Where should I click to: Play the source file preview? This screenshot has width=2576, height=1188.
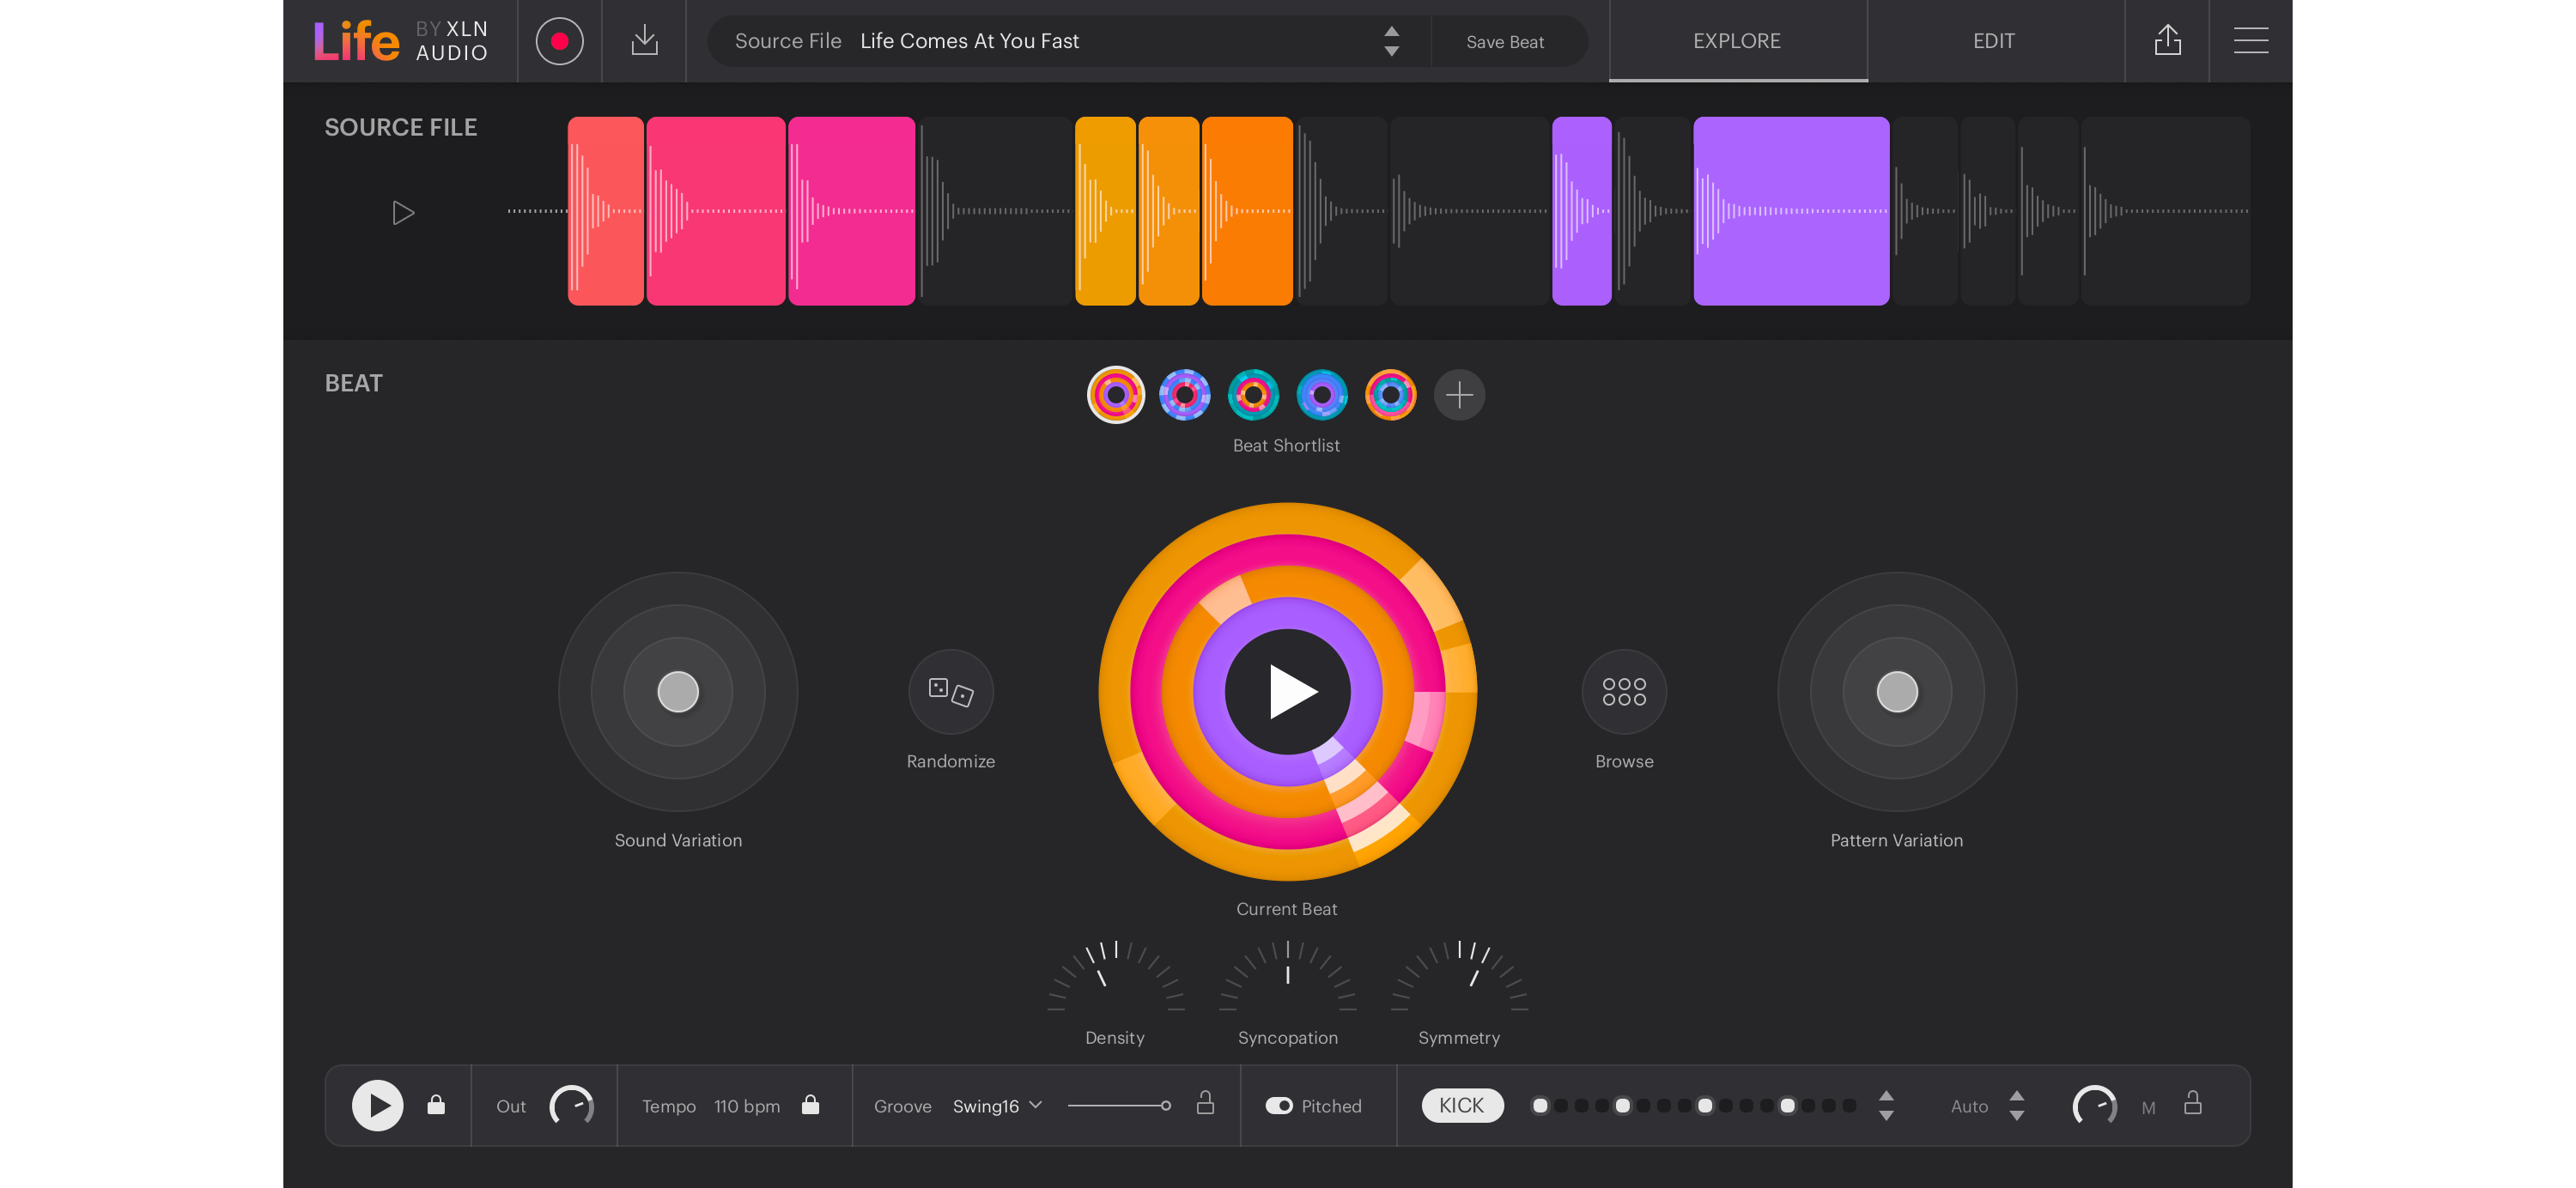[403, 213]
